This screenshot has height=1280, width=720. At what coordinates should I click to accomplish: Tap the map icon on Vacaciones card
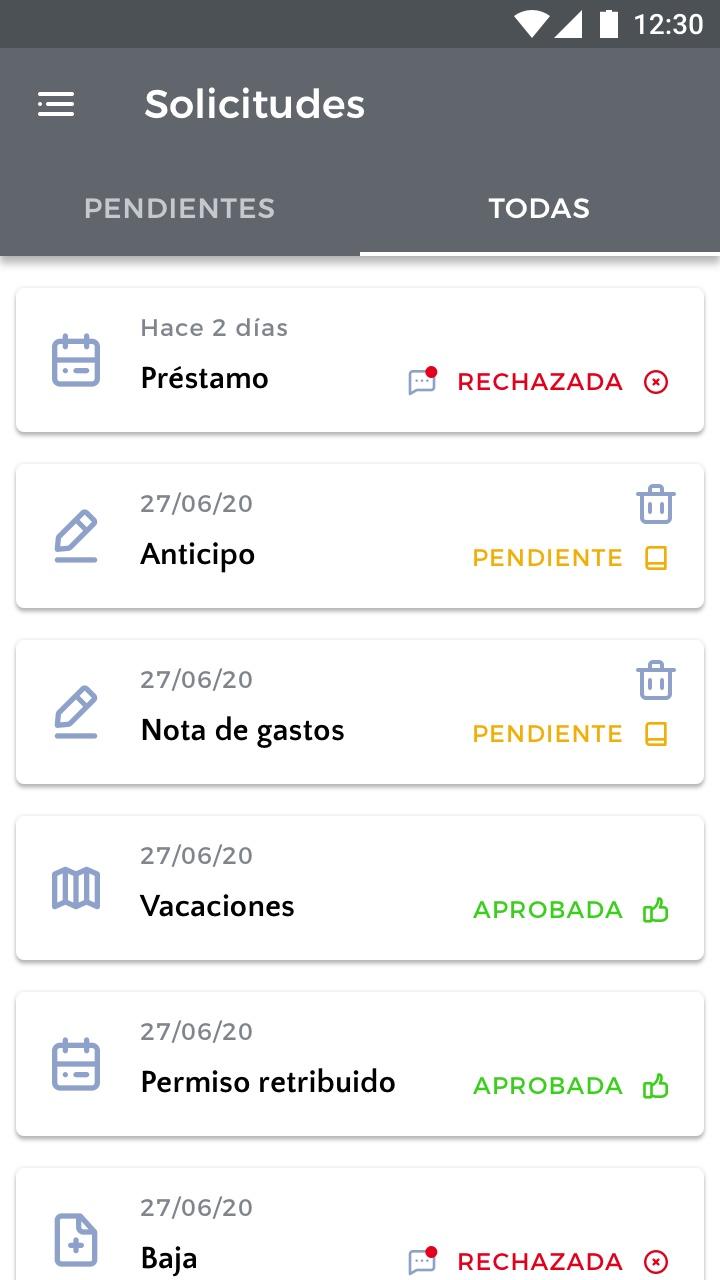pyautogui.click(x=76, y=888)
